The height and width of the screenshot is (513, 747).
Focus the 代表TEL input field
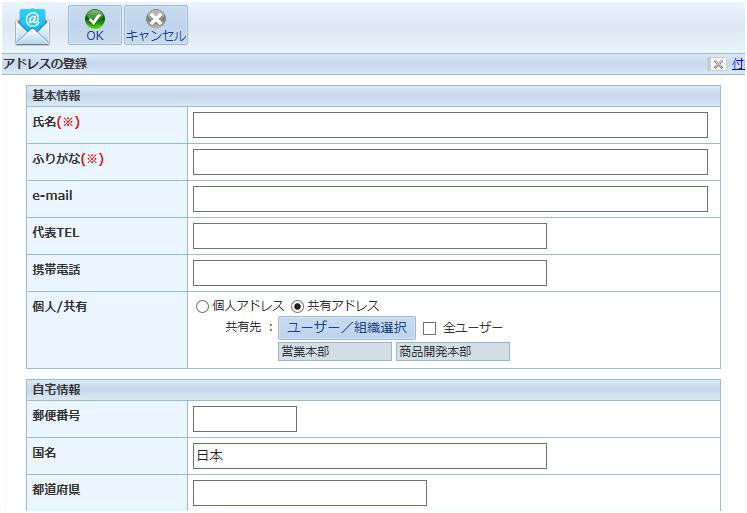click(x=369, y=236)
